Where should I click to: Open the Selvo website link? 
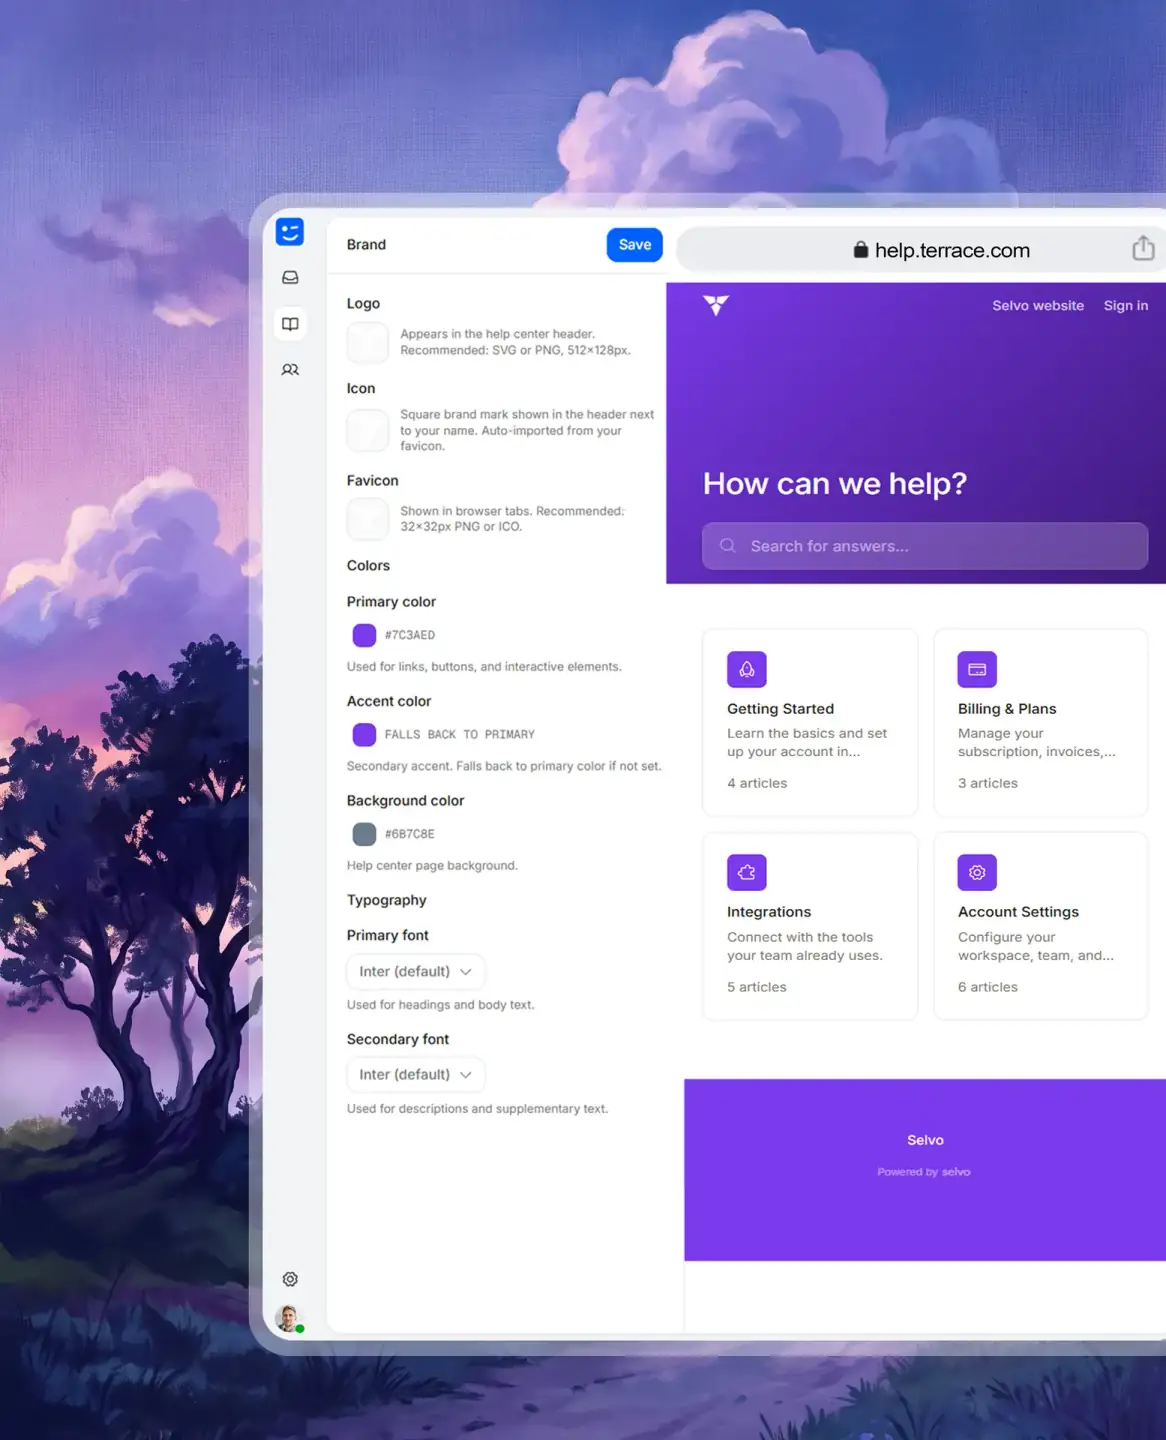point(1038,306)
